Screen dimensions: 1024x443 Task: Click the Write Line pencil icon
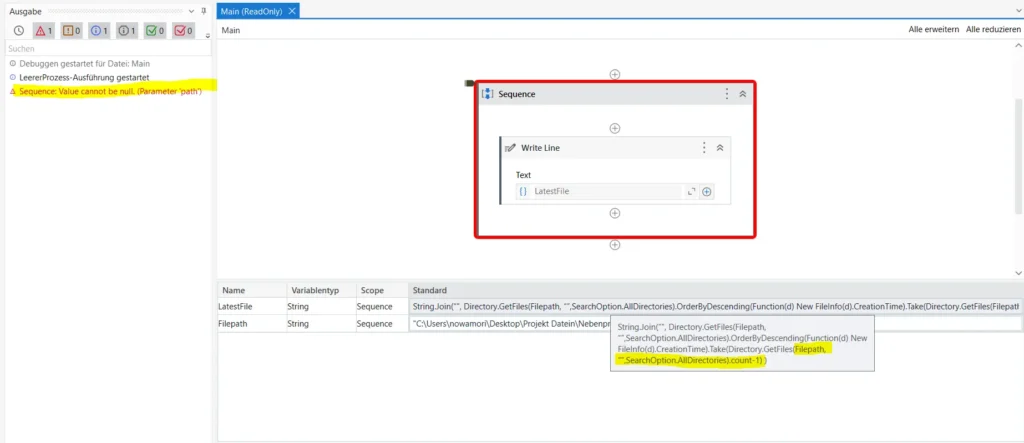tap(511, 148)
